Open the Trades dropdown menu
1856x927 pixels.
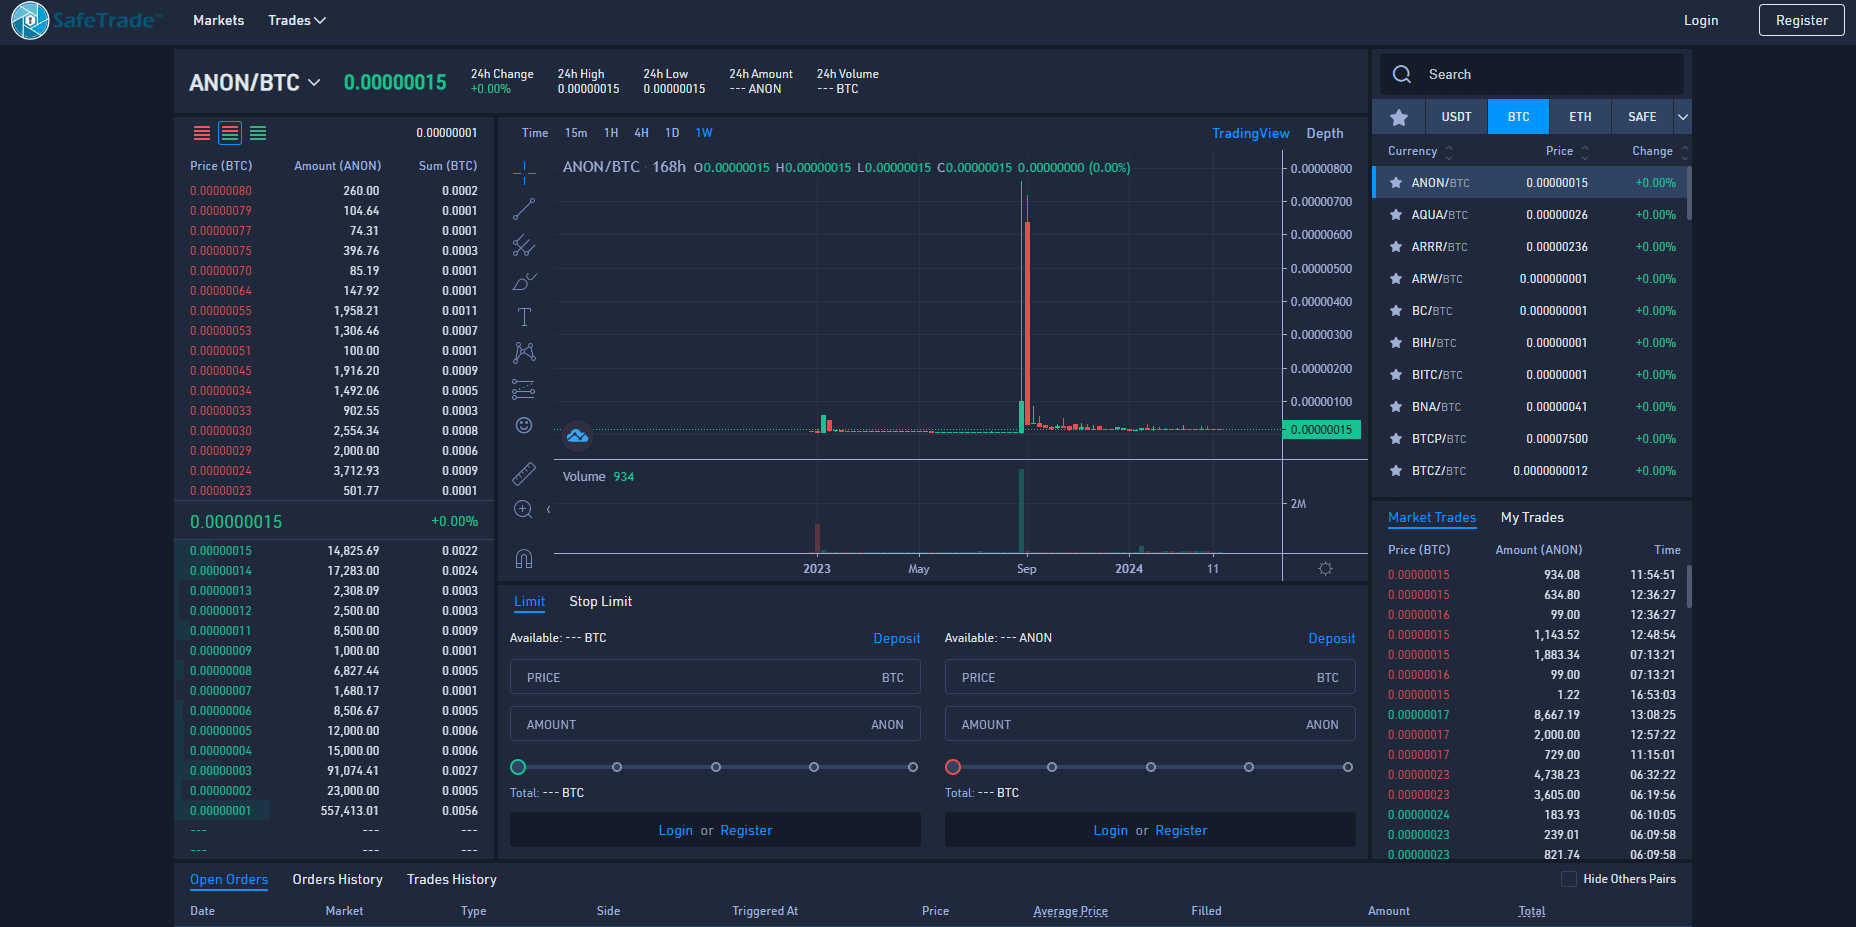(297, 20)
